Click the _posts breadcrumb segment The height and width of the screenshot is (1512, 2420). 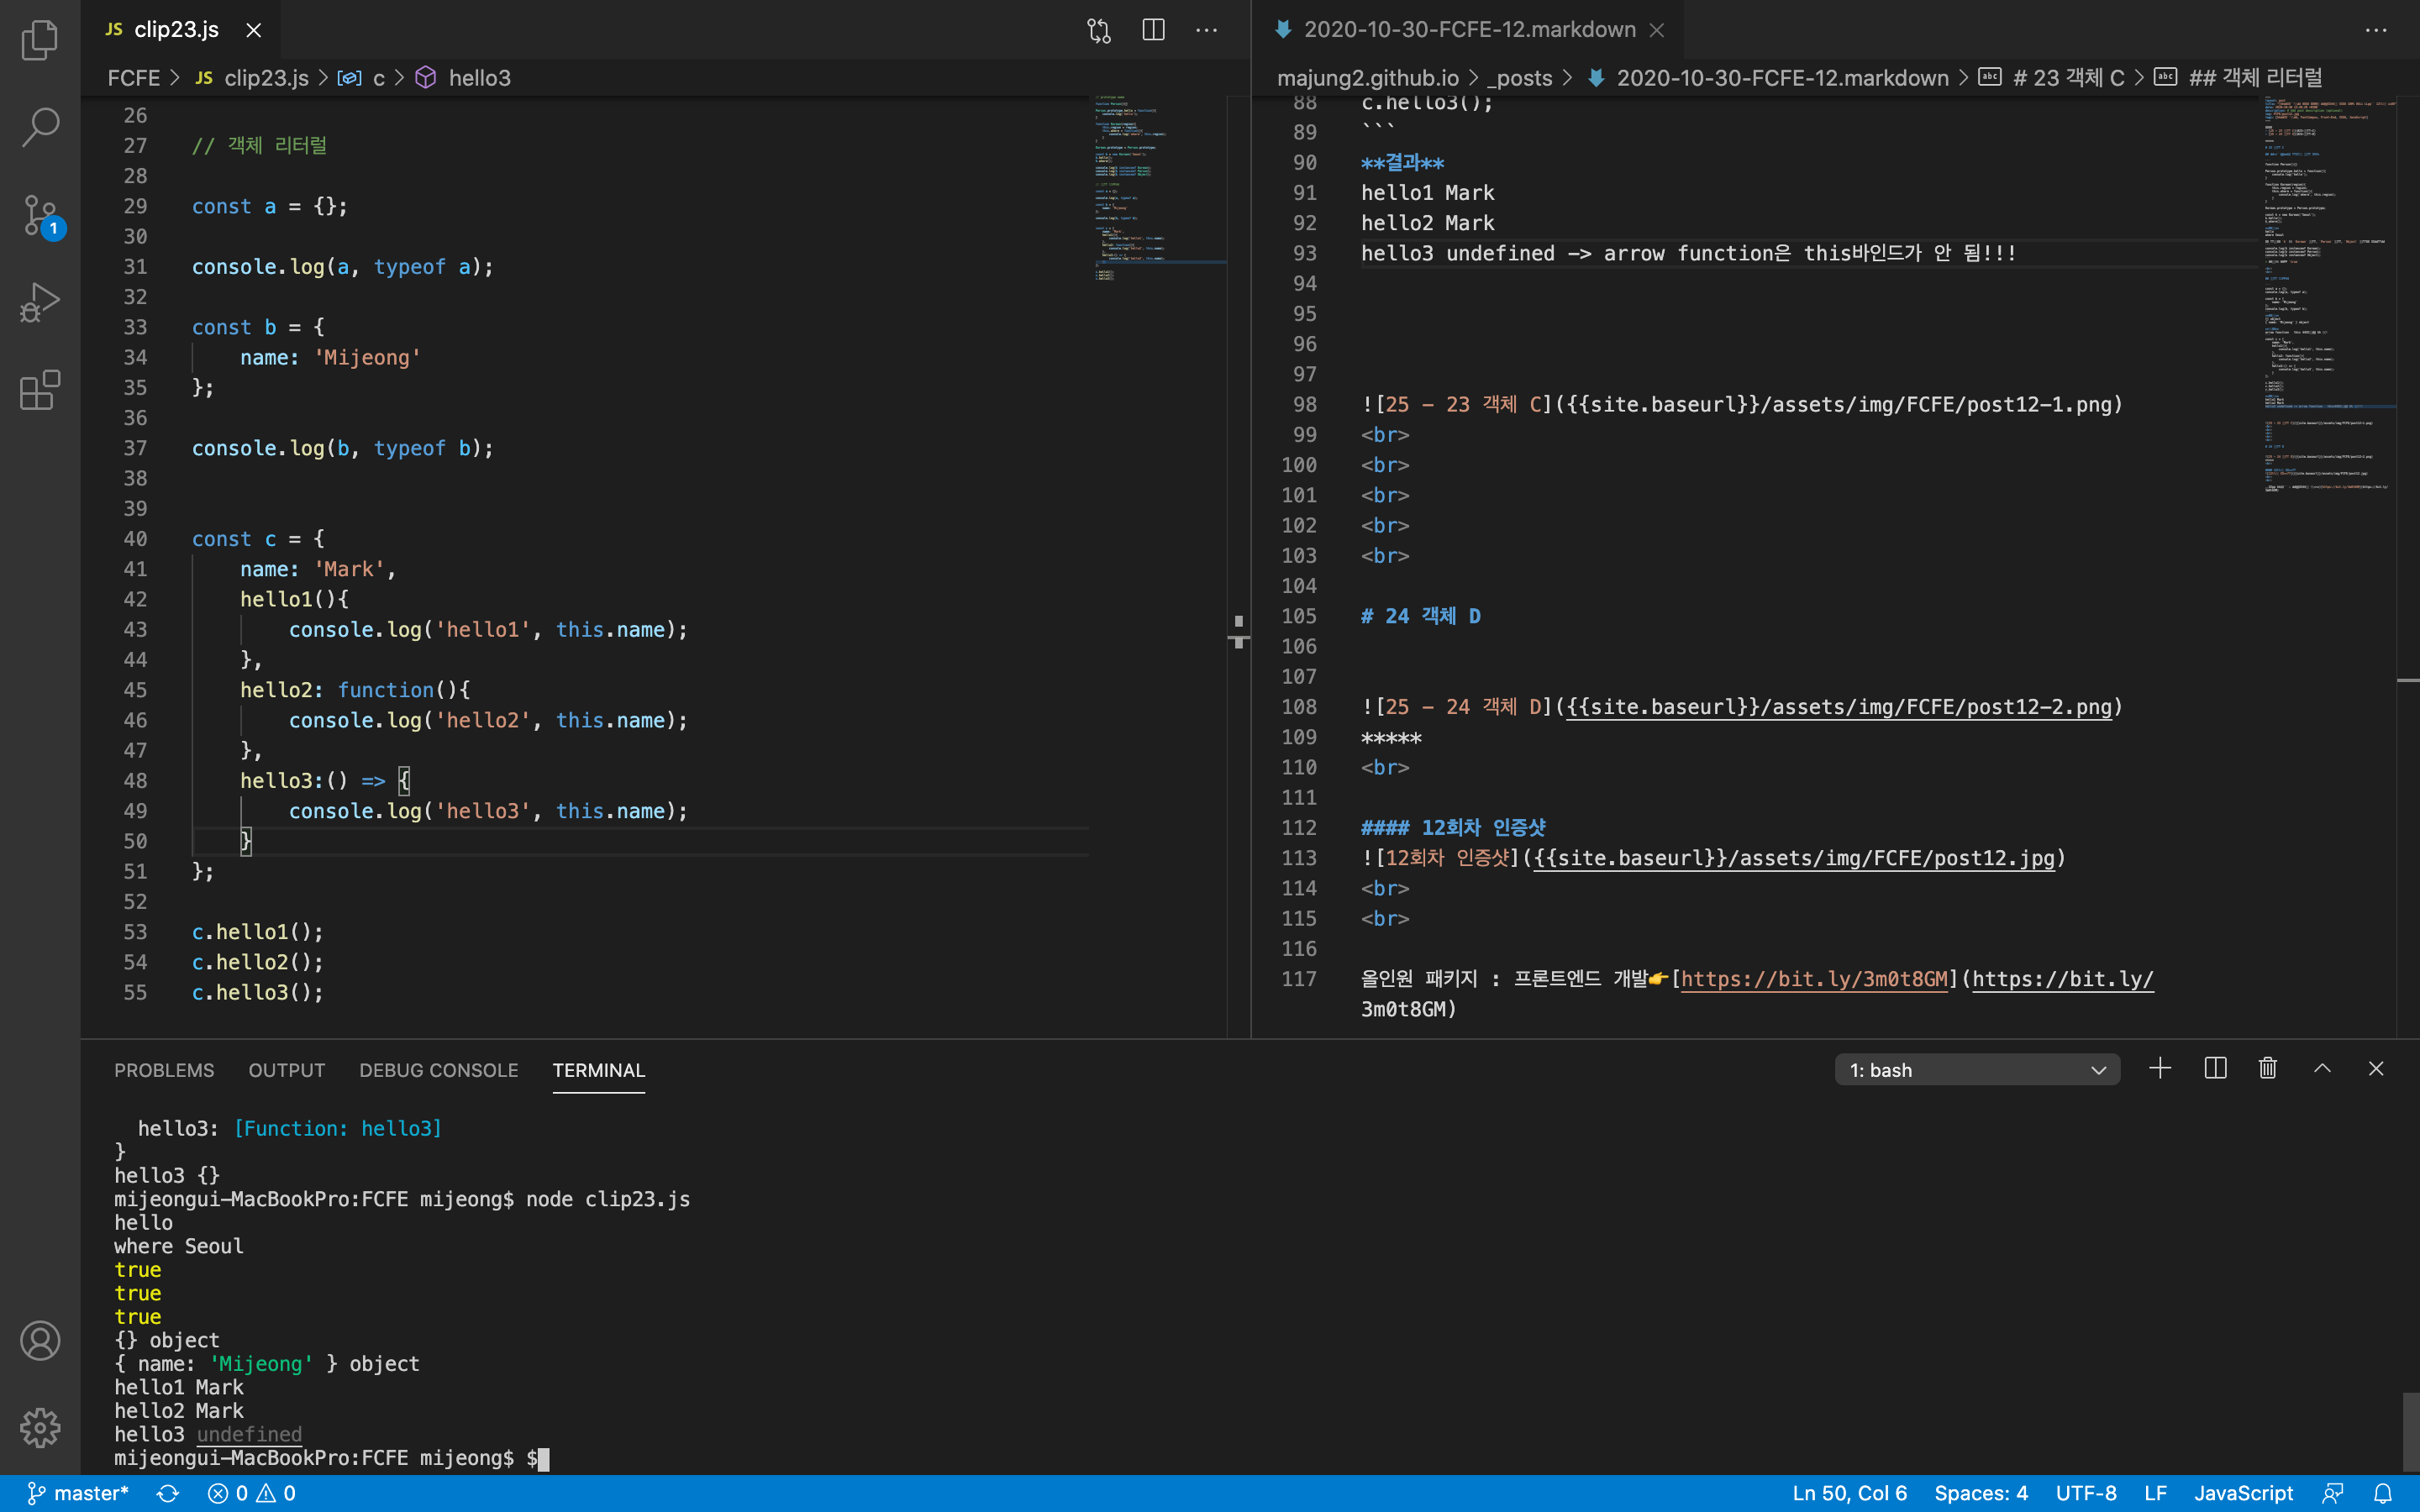tap(1520, 78)
